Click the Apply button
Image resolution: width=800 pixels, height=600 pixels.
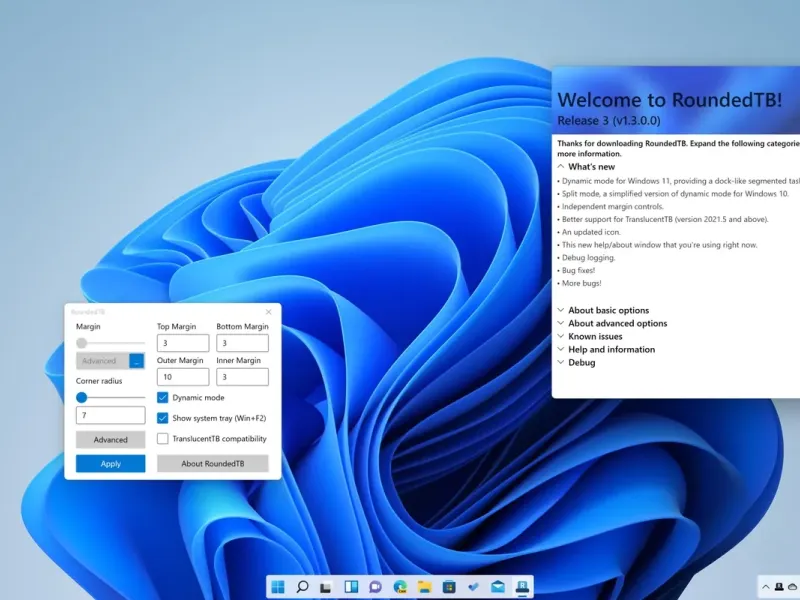pyautogui.click(x=111, y=463)
